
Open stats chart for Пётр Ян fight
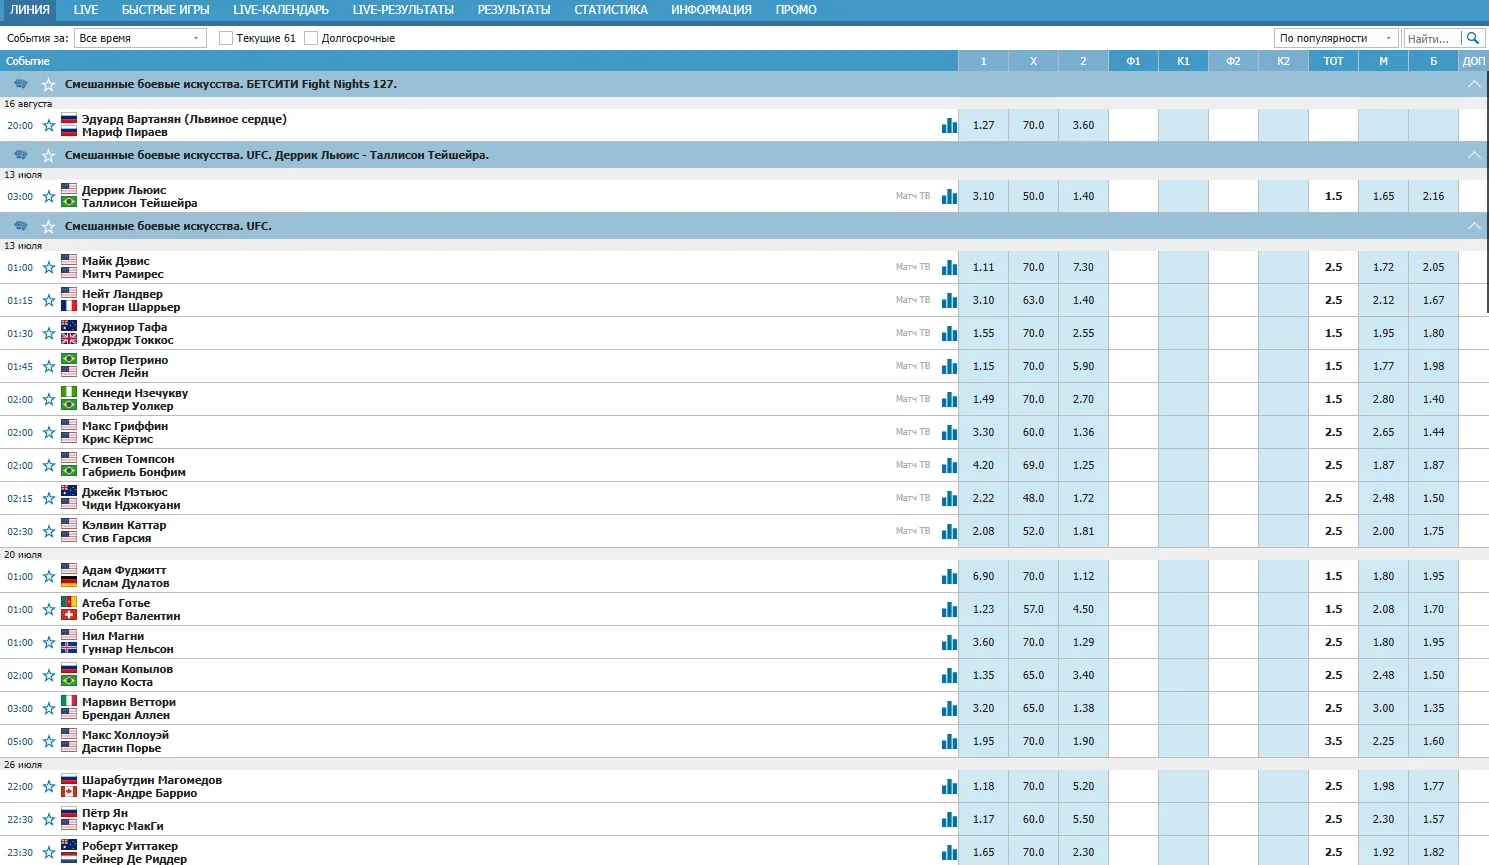949,820
